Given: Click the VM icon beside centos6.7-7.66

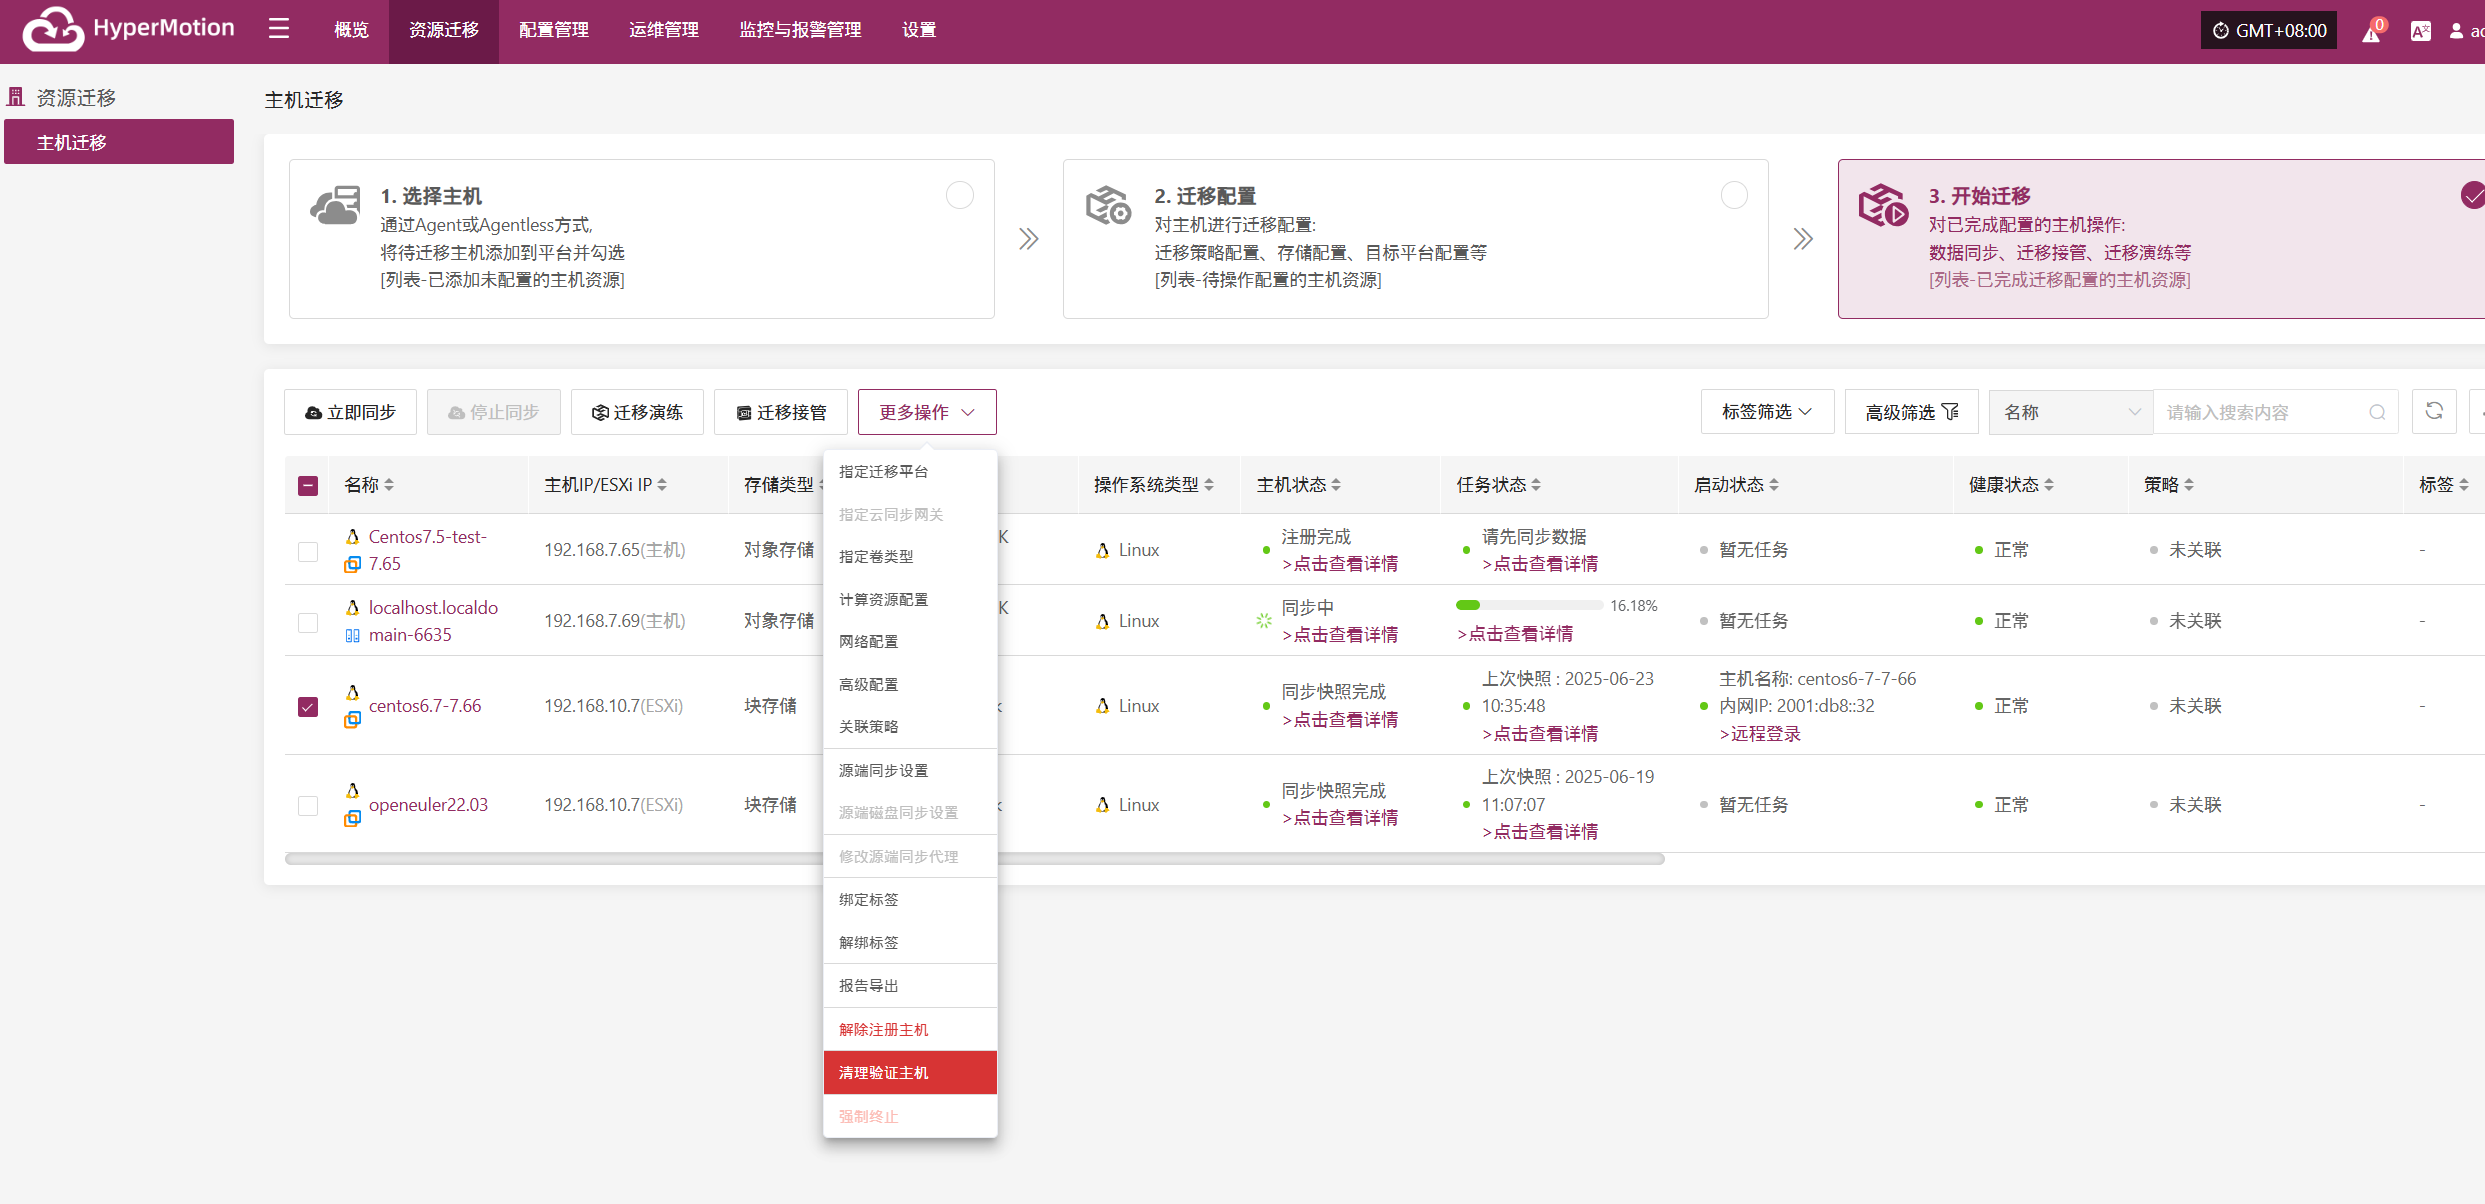Looking at the screenshot, I should point(352,719).
